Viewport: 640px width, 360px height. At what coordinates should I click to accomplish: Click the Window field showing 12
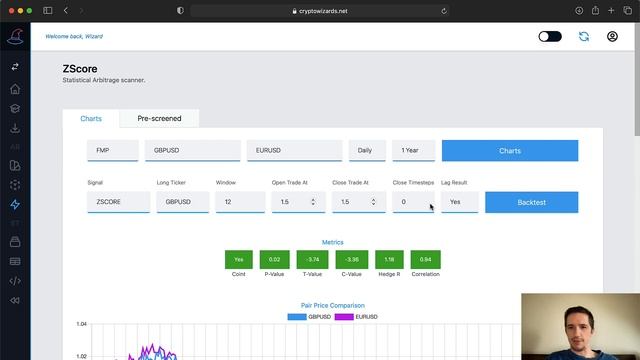click(240, 202)
